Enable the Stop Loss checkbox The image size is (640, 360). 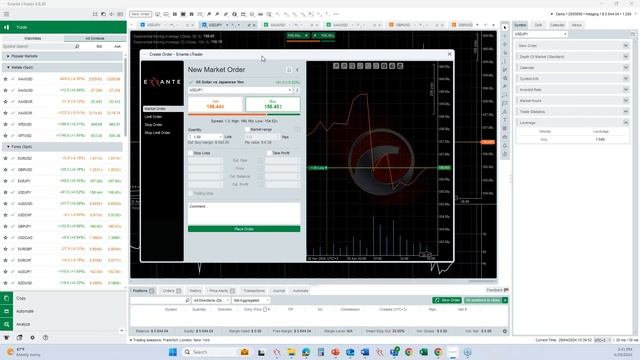(x=191, y=153)
